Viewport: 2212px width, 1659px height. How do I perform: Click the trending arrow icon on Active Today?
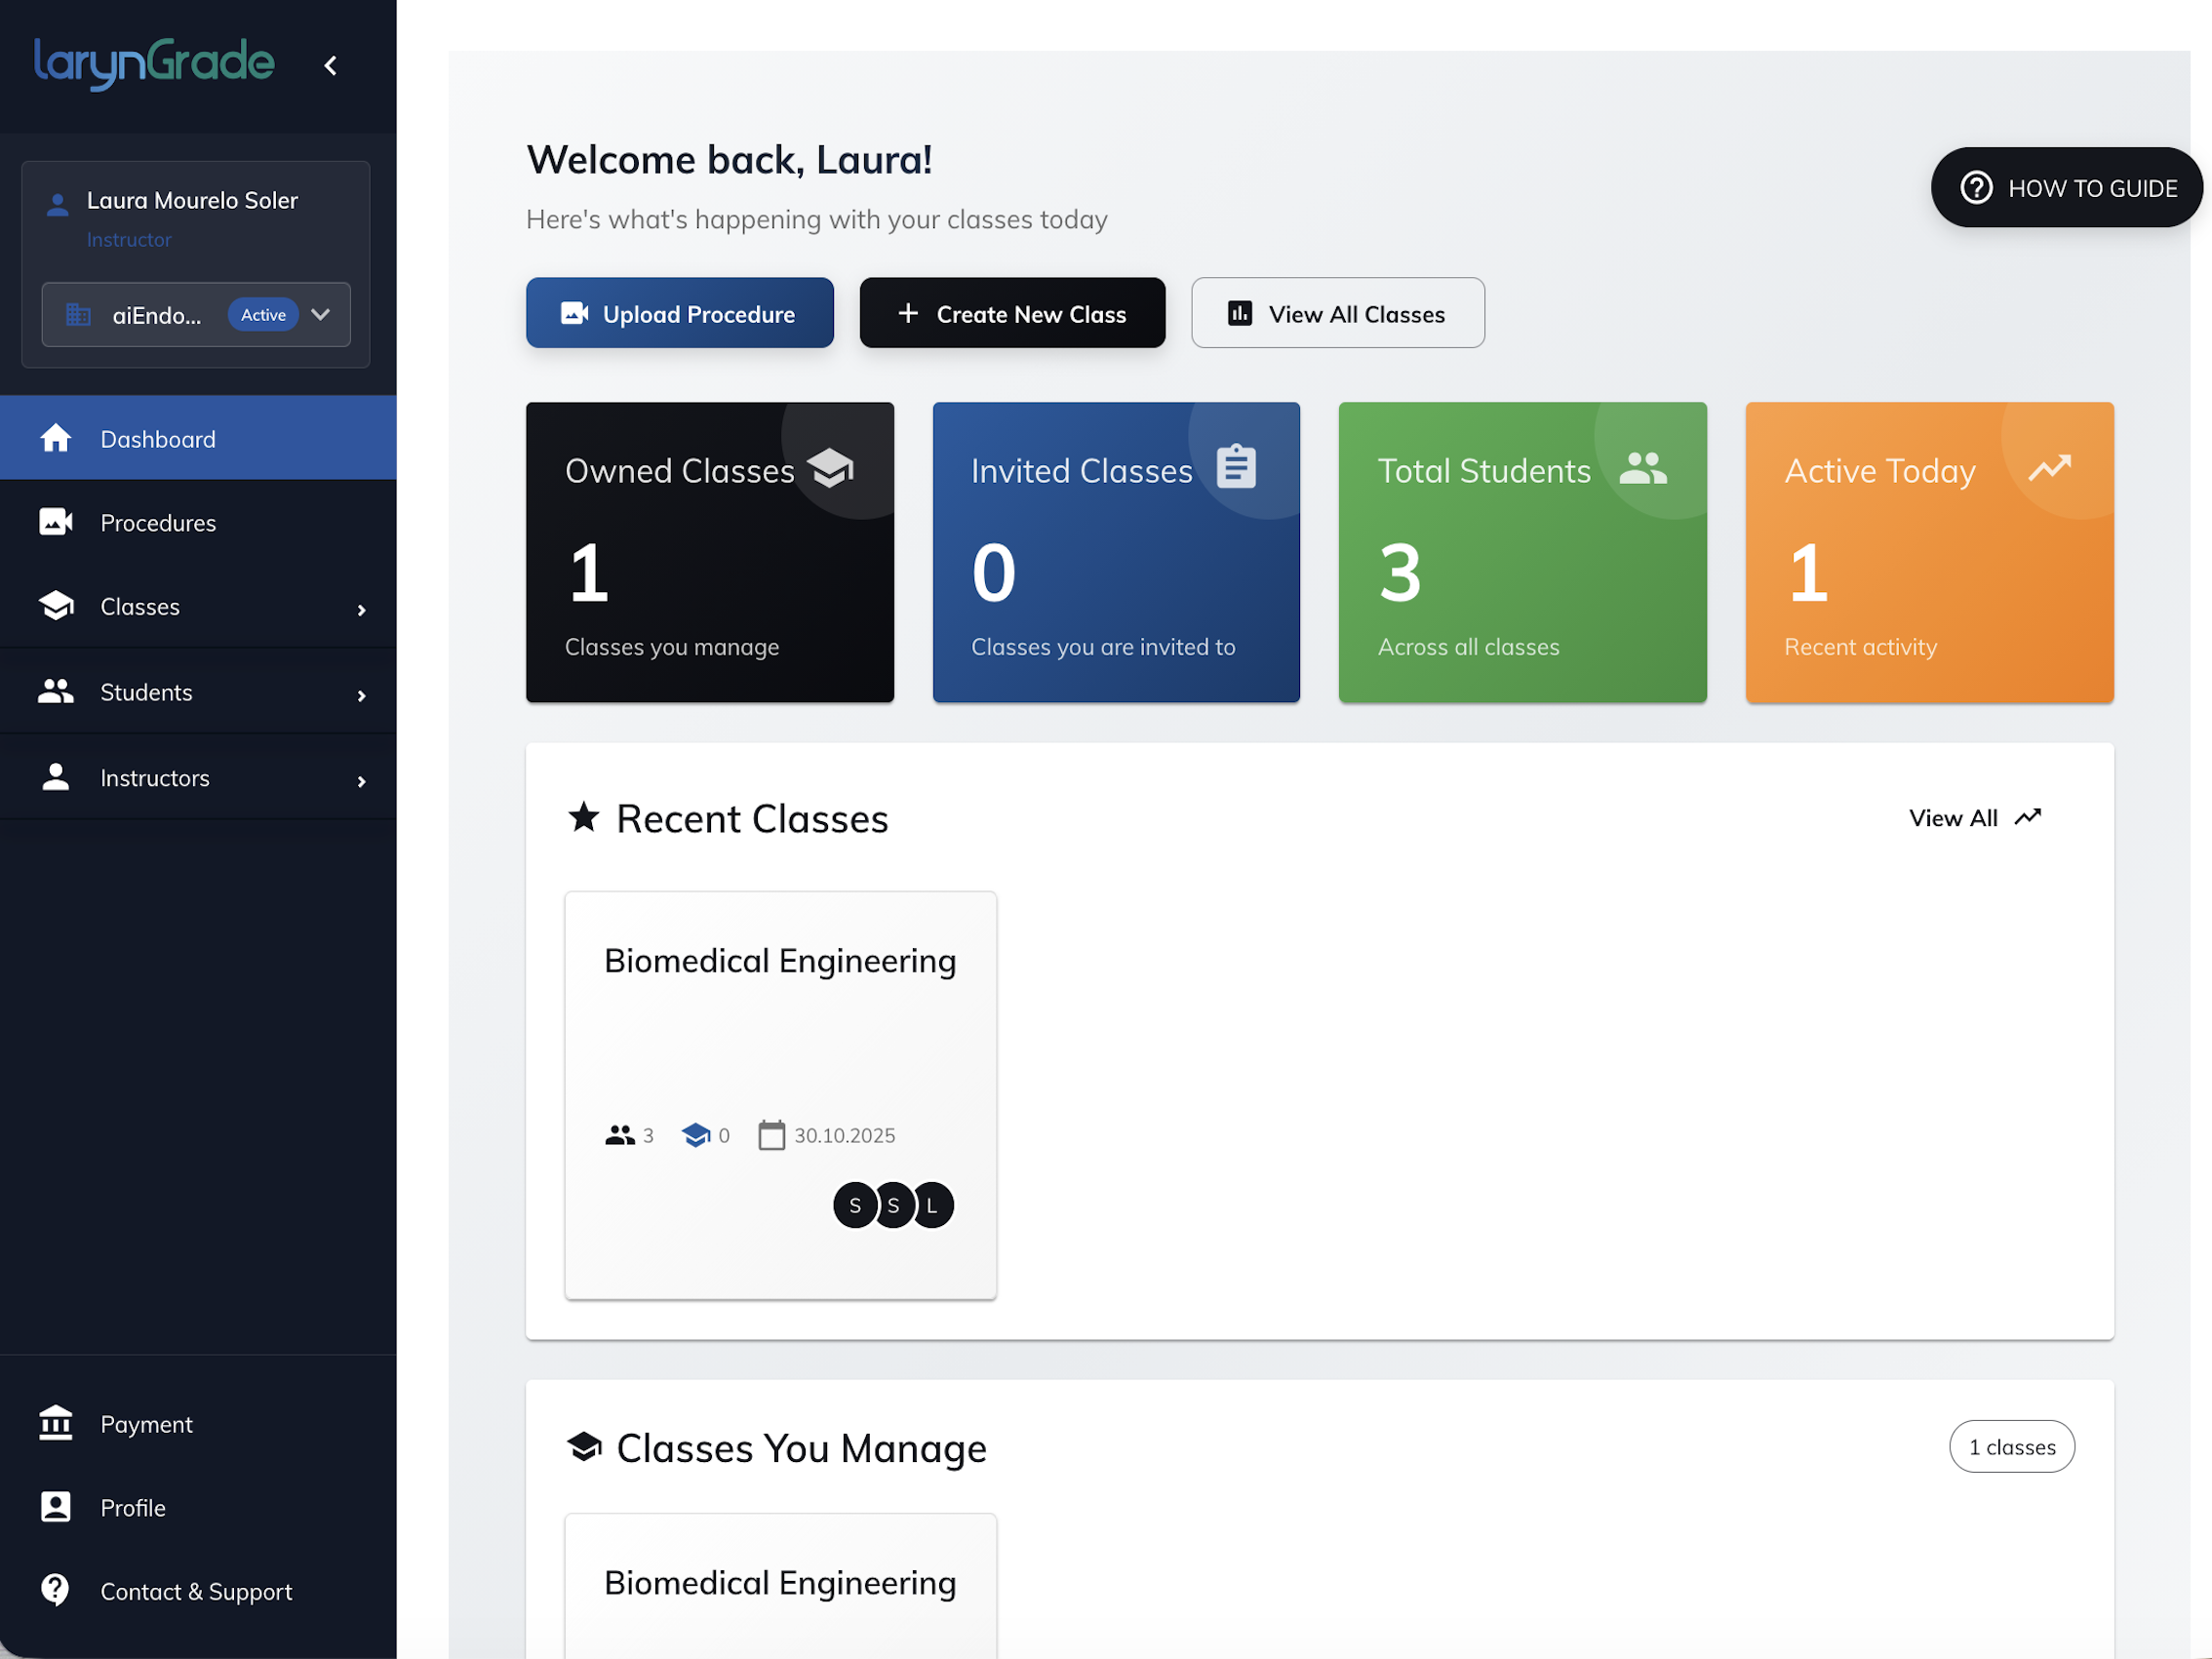click(x=2049, y=468)
